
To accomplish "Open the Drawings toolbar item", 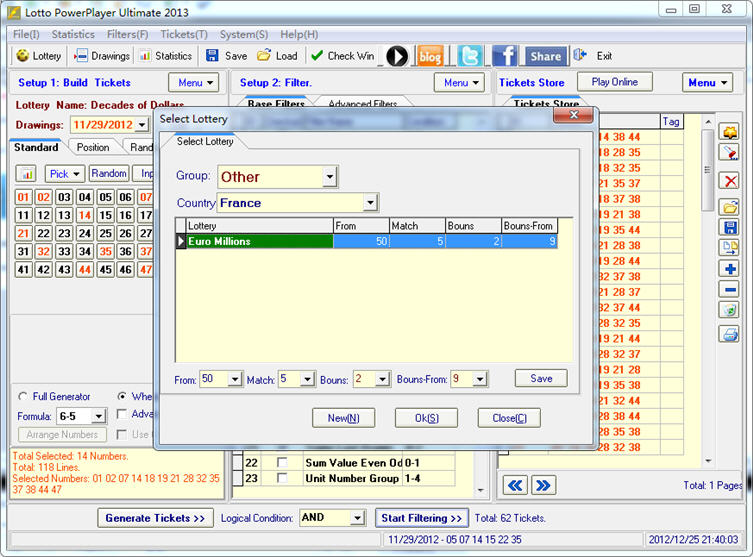I will click(x=102, y=56).
